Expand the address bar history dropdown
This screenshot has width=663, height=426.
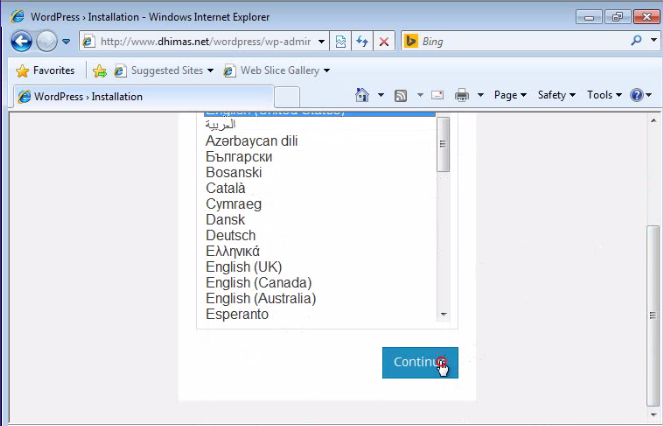(321, 41)
